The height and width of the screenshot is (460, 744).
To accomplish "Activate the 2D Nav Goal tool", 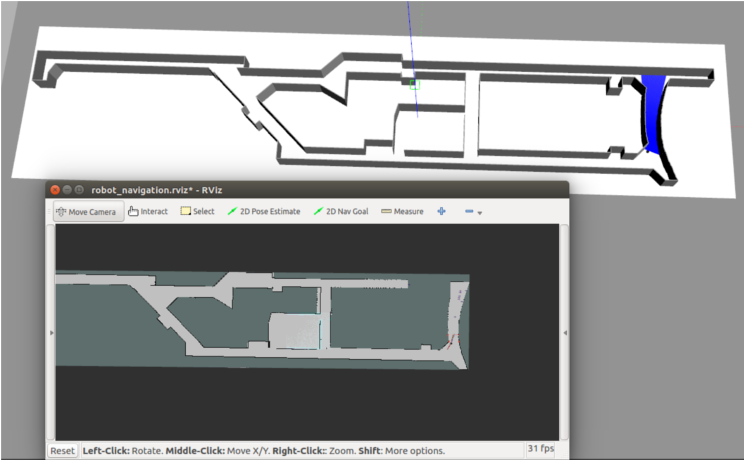I will (340, 212).
